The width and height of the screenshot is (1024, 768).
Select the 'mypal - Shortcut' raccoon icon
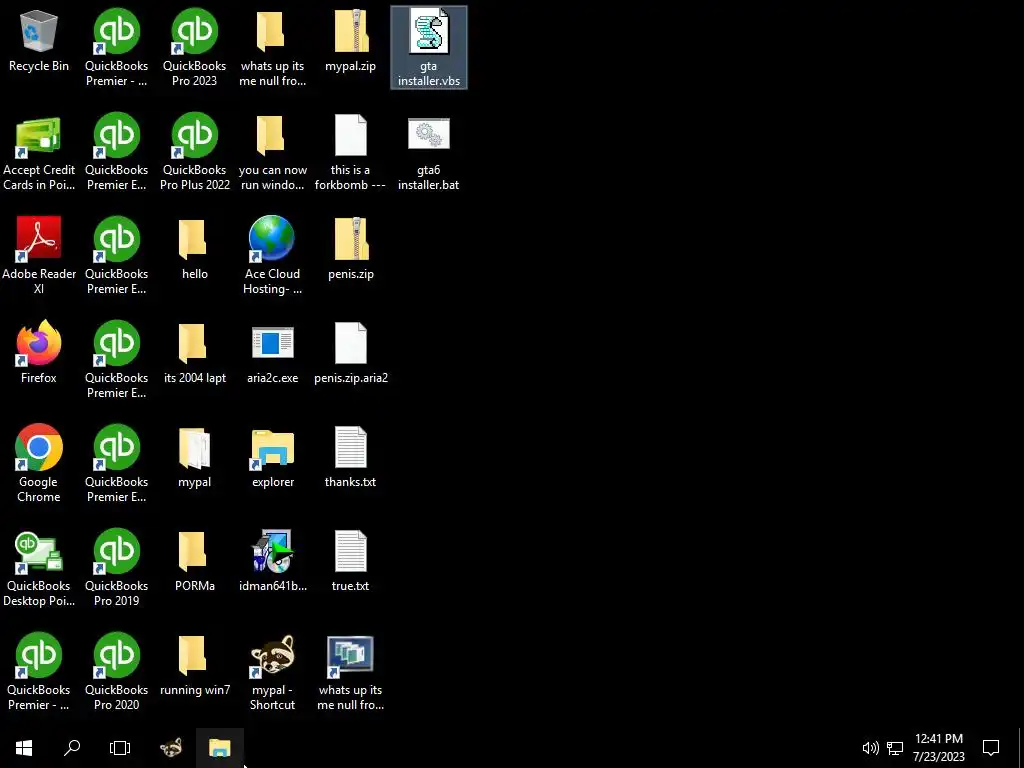click(x=272, y=672)
